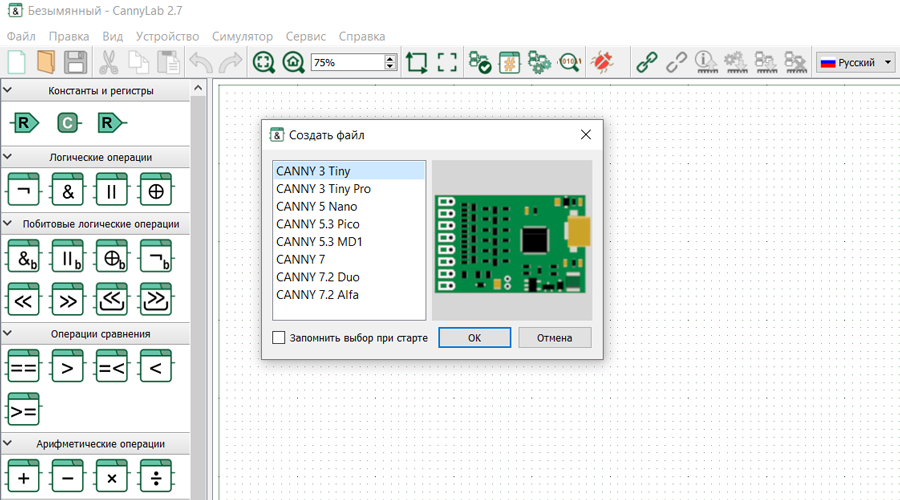
Task: Select CANNY 5 Nano in list
Action: tap(349, 207)
